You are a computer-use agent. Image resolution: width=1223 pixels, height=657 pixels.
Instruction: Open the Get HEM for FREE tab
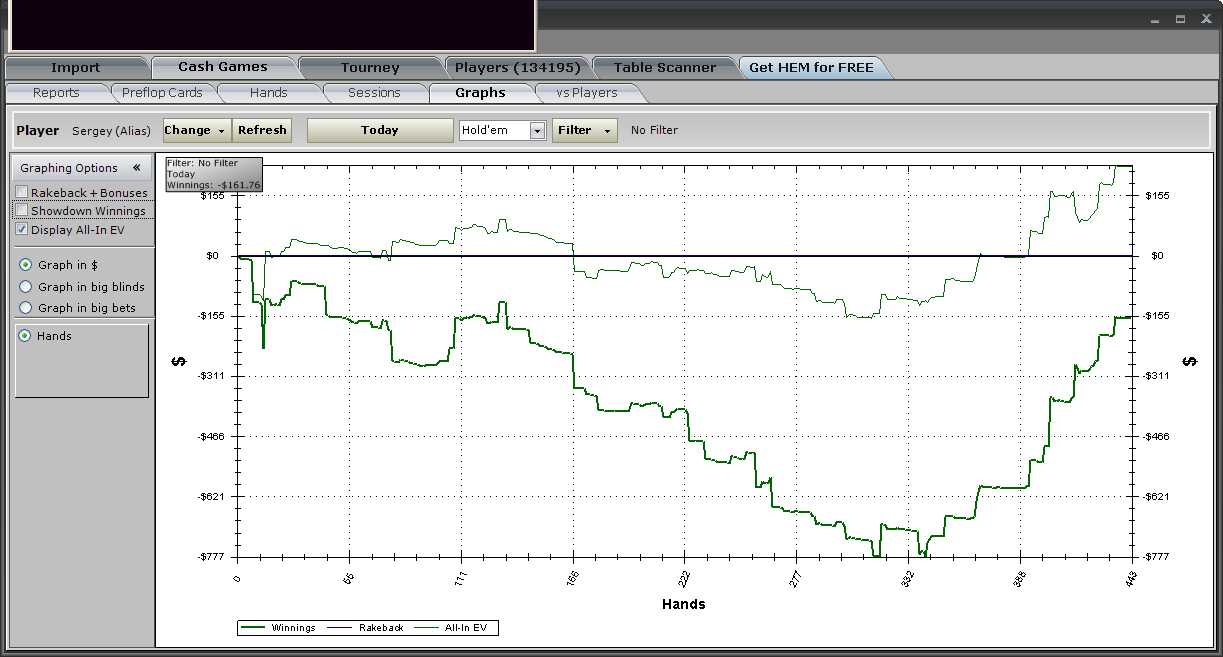[x=811, y=68]
